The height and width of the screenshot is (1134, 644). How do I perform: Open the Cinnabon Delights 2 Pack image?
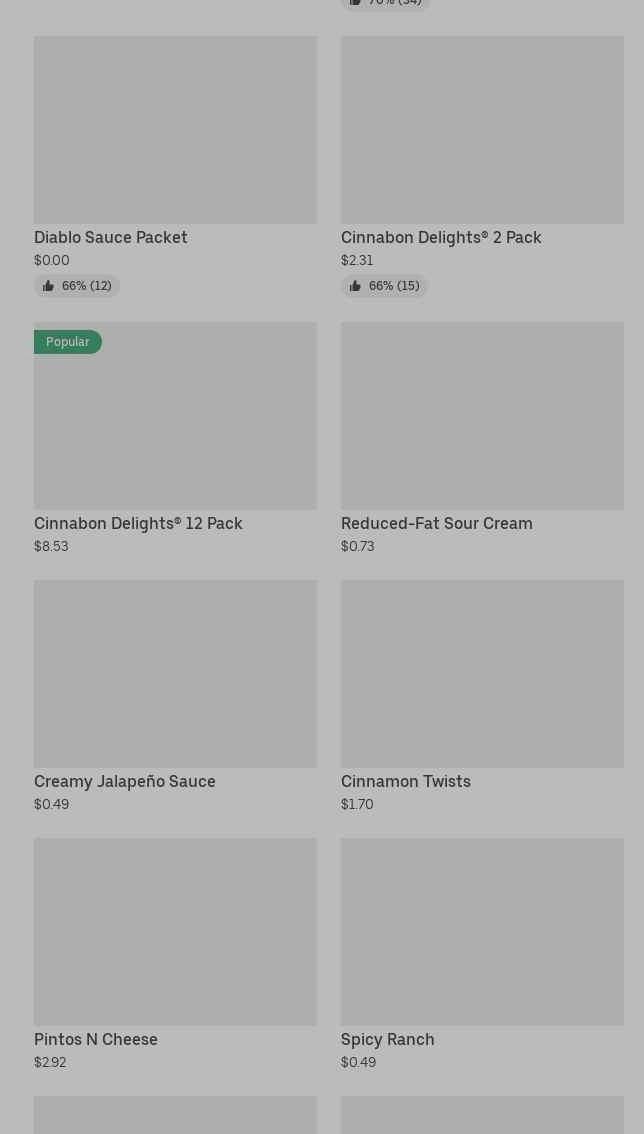482,130
